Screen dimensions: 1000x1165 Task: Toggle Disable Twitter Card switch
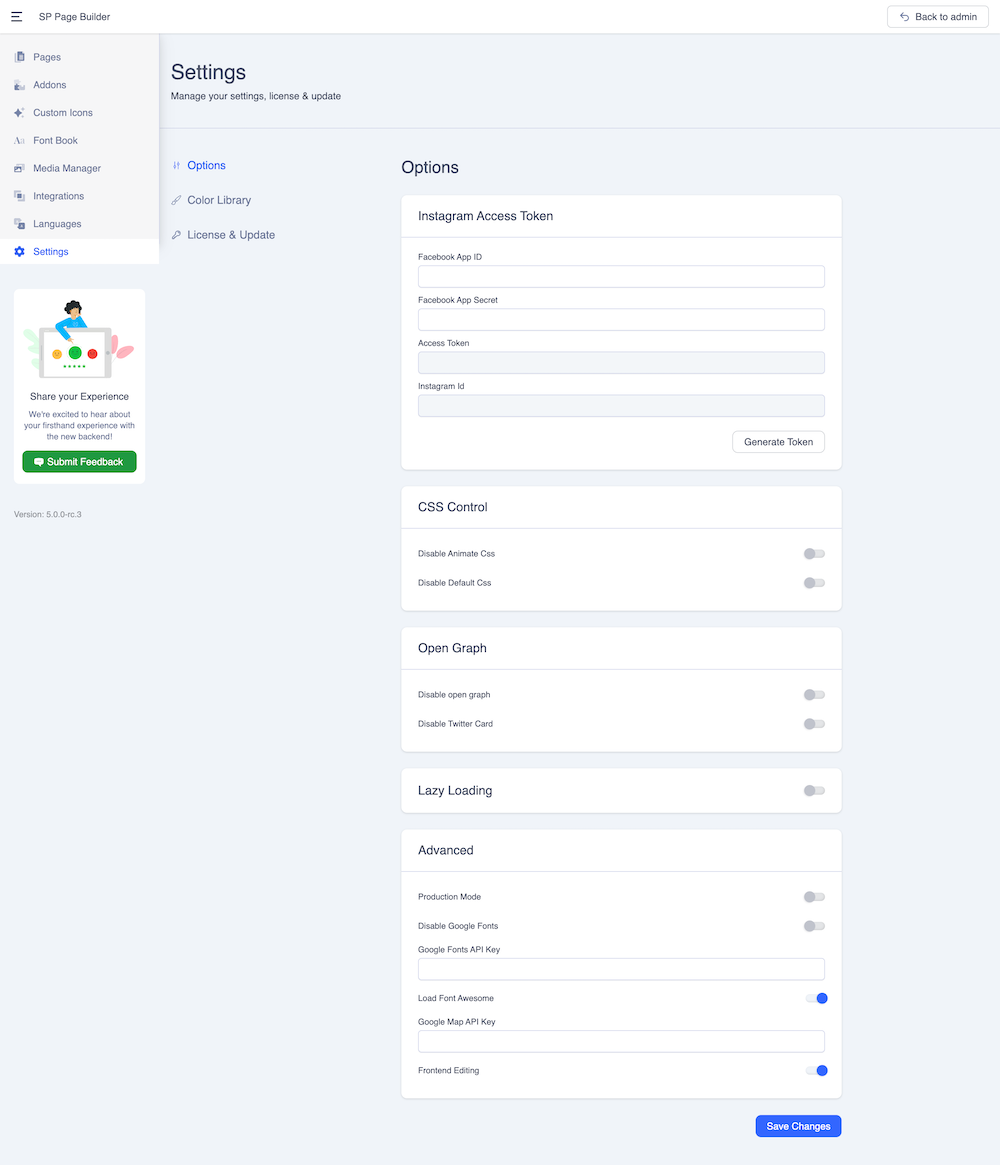814,724
